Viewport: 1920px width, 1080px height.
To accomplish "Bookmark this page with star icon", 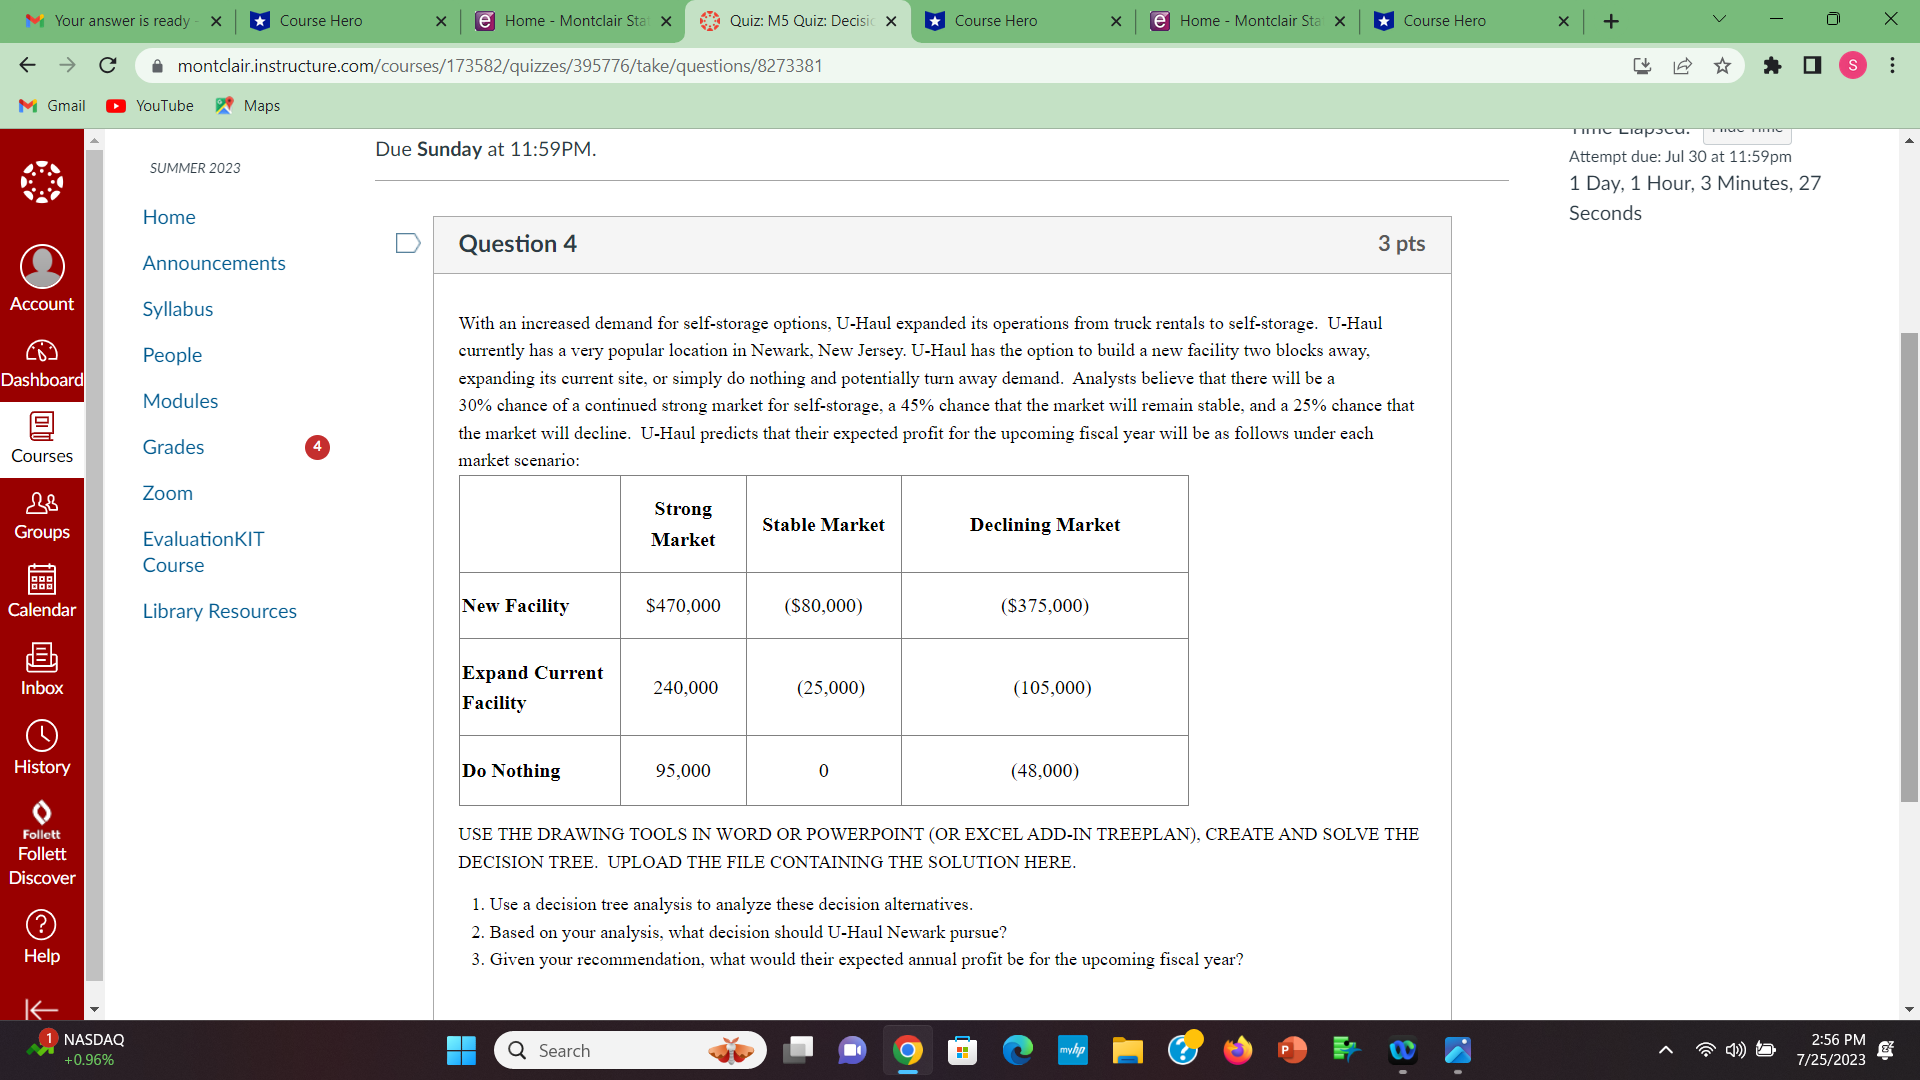I will pos(1722,66).
